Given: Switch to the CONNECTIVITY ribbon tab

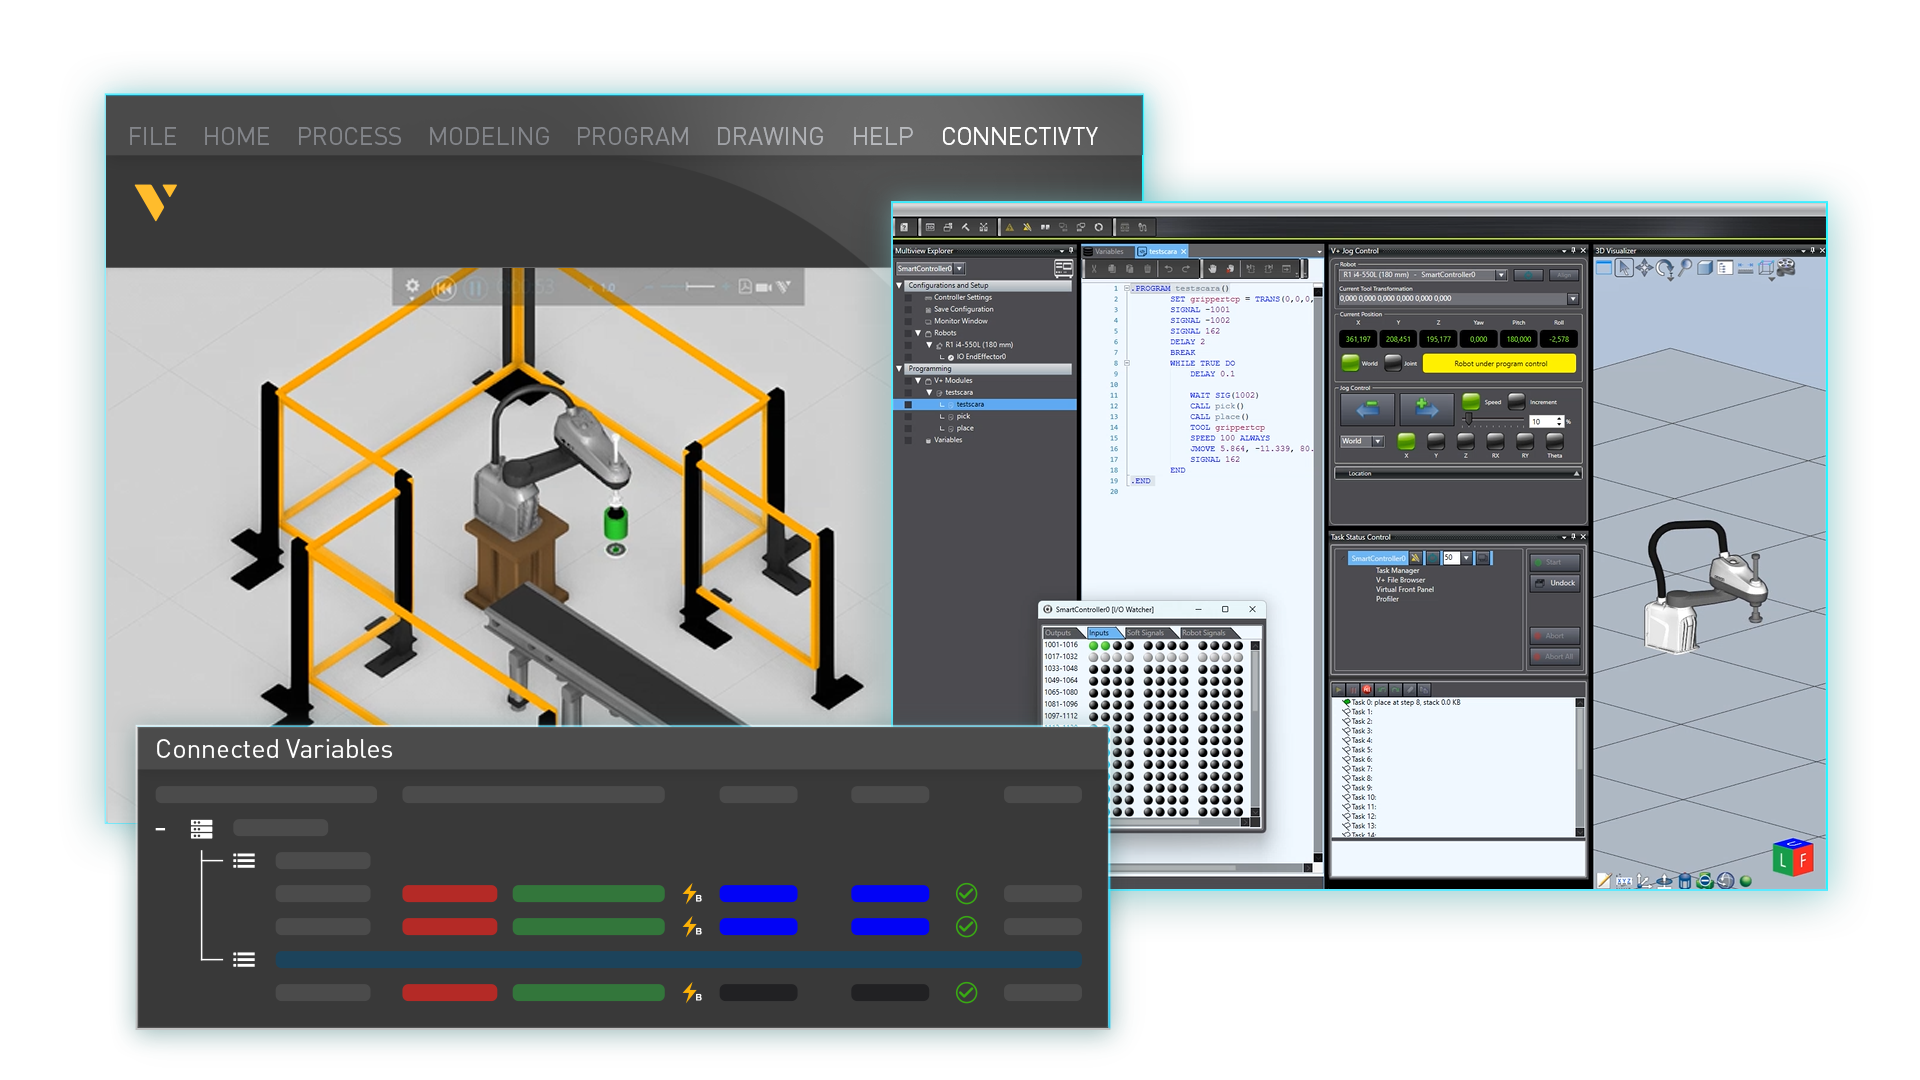Looking at the screenshot, I should (1018, 136).
